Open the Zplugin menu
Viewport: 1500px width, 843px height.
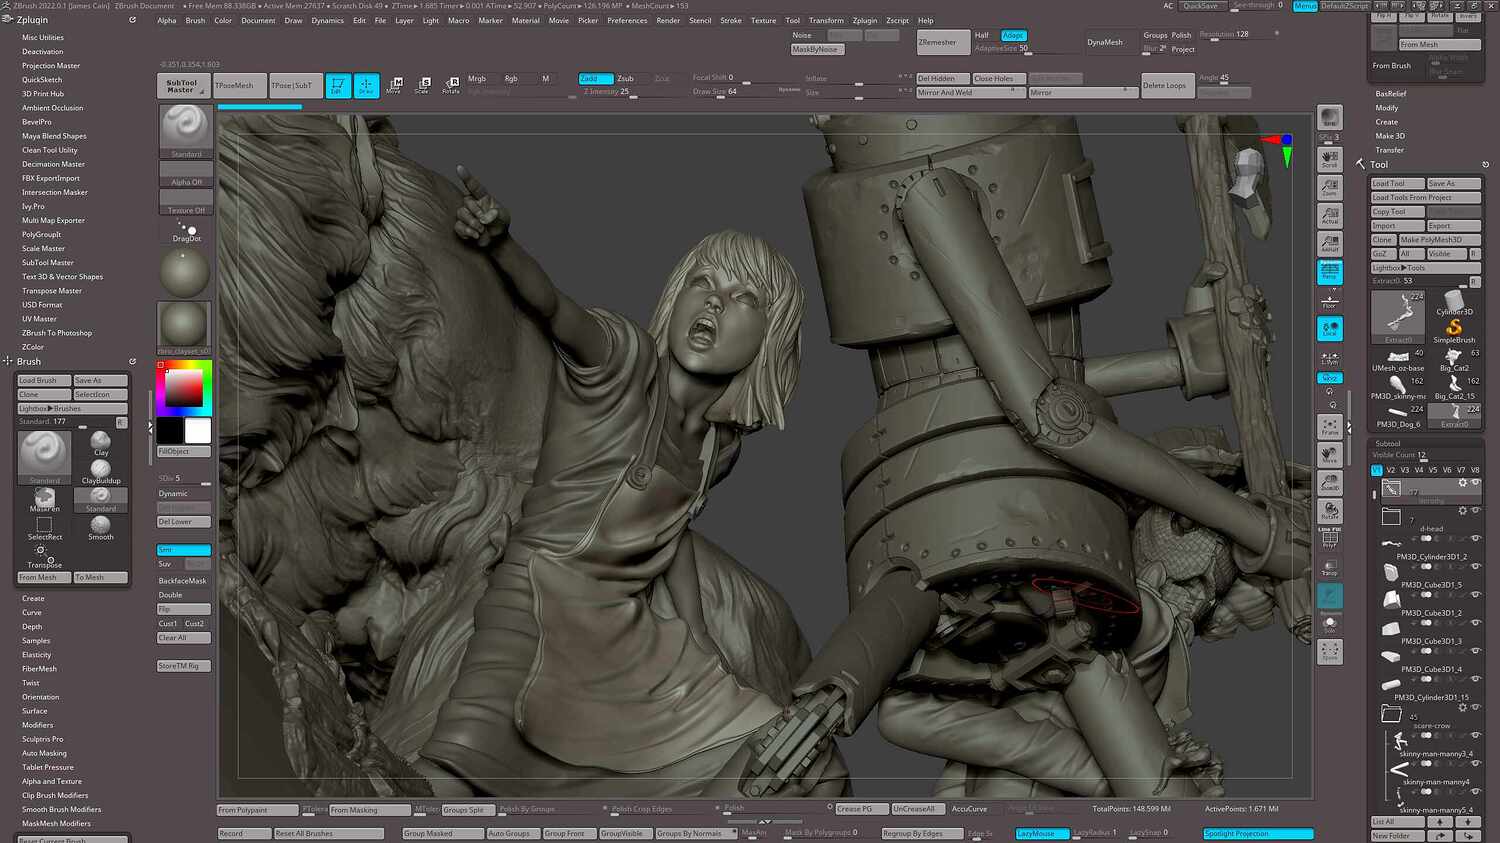(866, 19)
